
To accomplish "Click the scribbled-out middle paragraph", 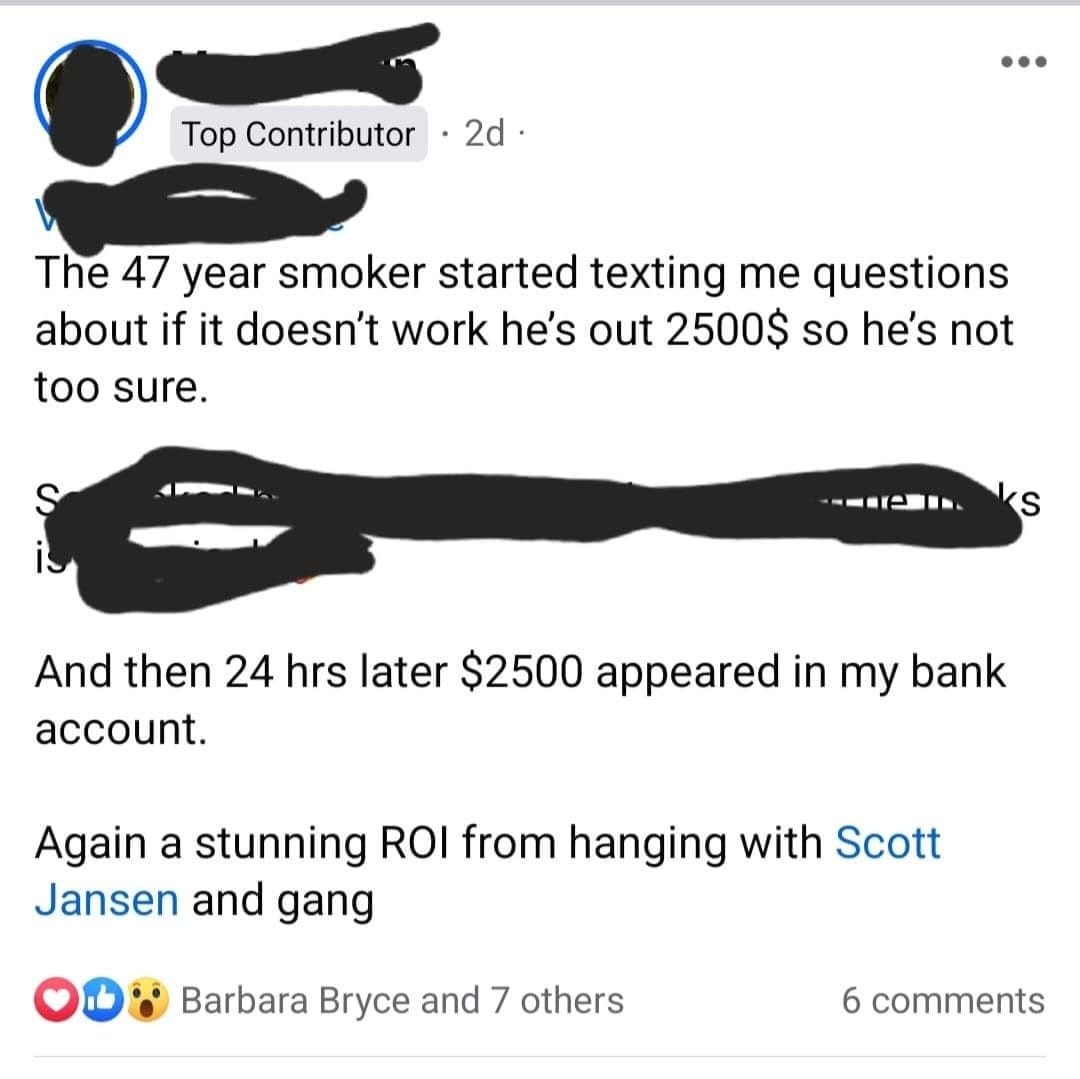I will coord(537,529).
